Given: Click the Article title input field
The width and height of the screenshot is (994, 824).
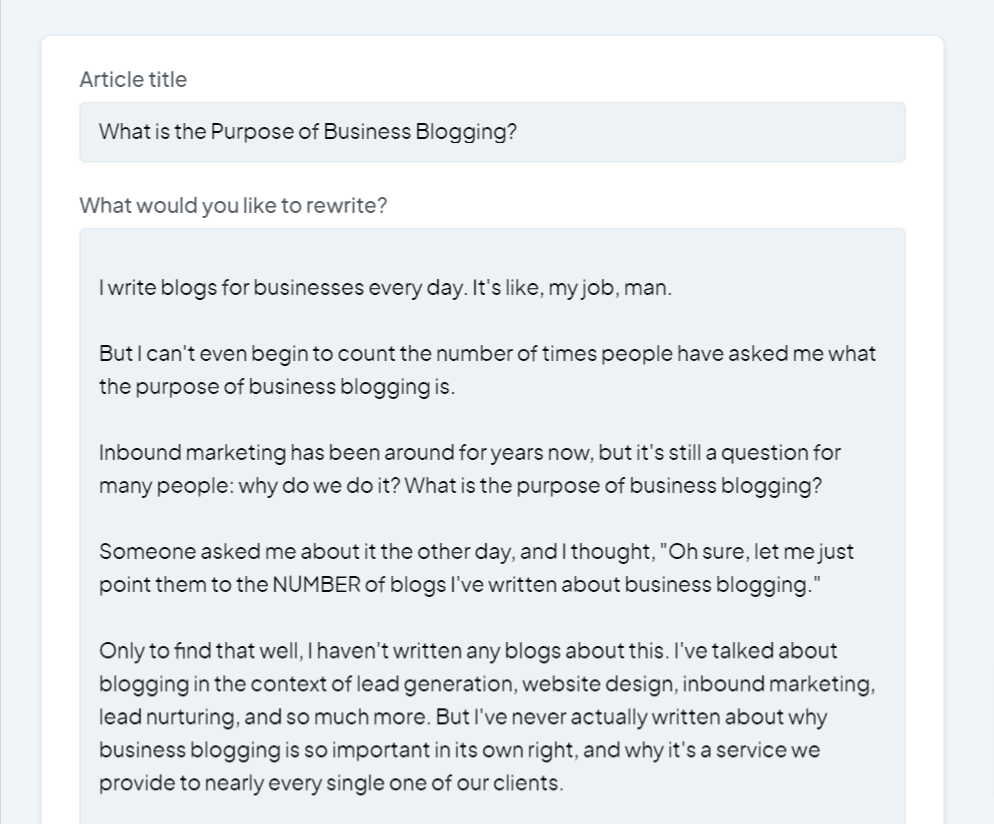Looking at the screenshot, I should click(492, 132).
